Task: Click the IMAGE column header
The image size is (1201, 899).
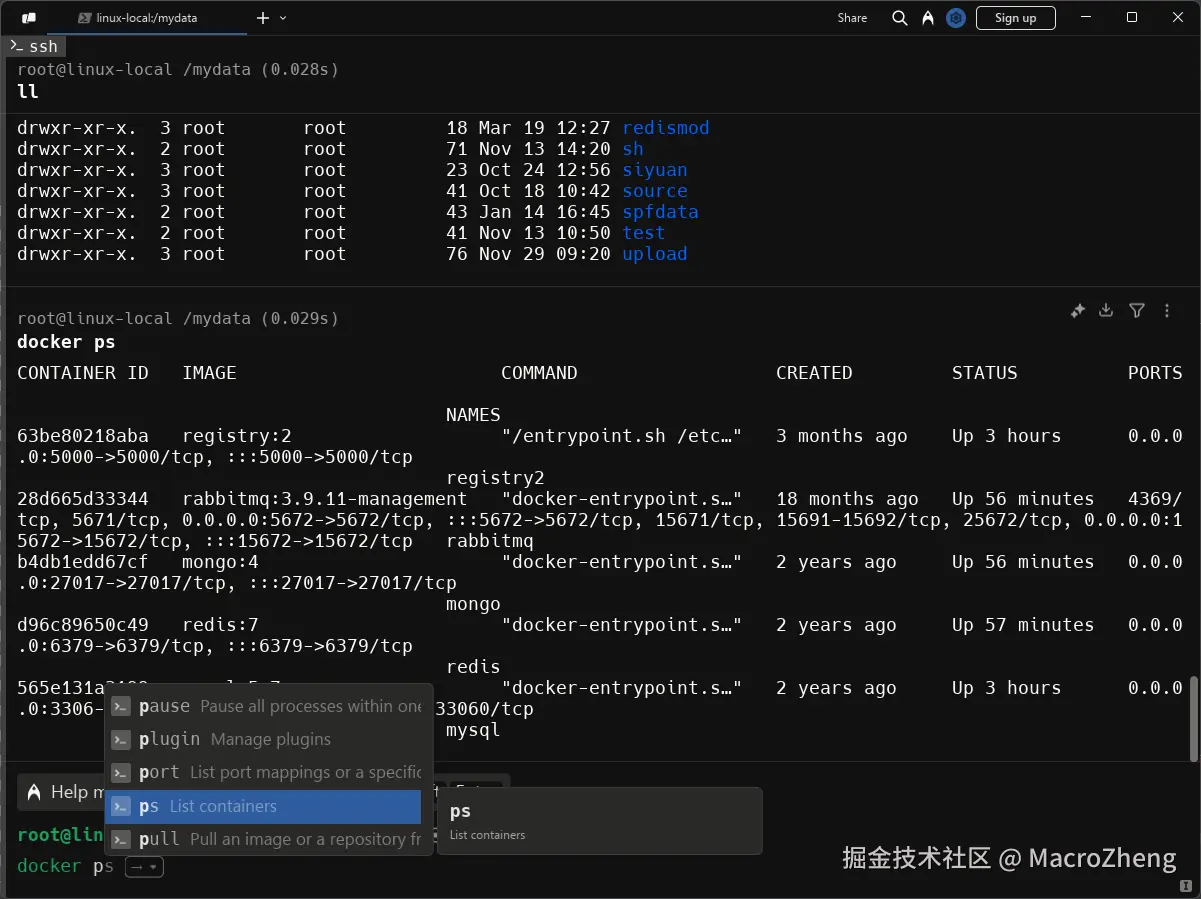Action: coord(209,373)
